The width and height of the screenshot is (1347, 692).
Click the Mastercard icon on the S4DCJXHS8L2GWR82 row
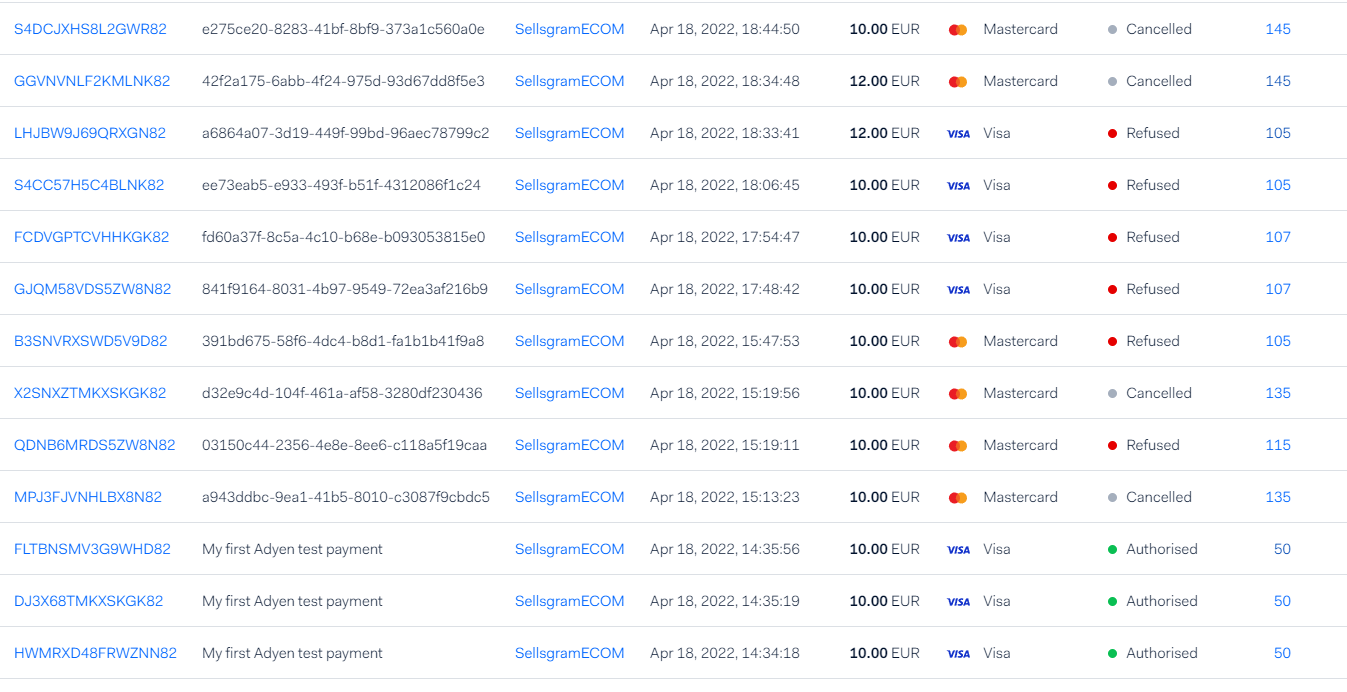[958, 29]
